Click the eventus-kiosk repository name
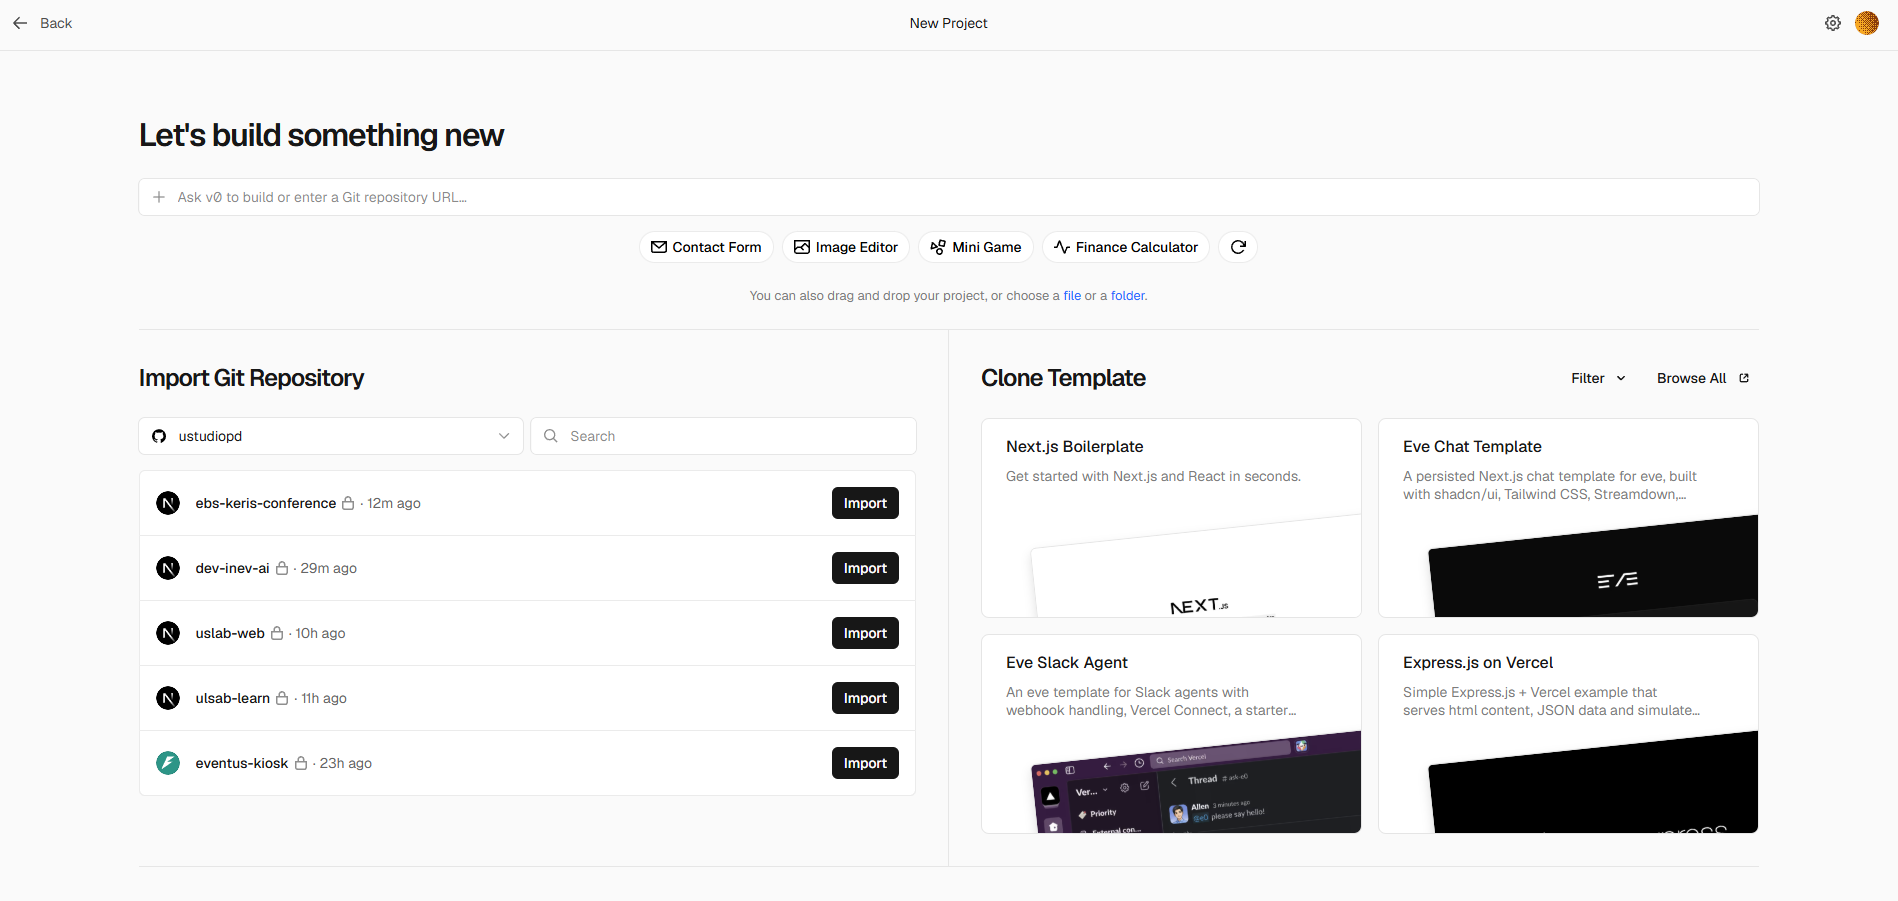The width and height of the screenshot is (1898, 901). pos(242,763)
